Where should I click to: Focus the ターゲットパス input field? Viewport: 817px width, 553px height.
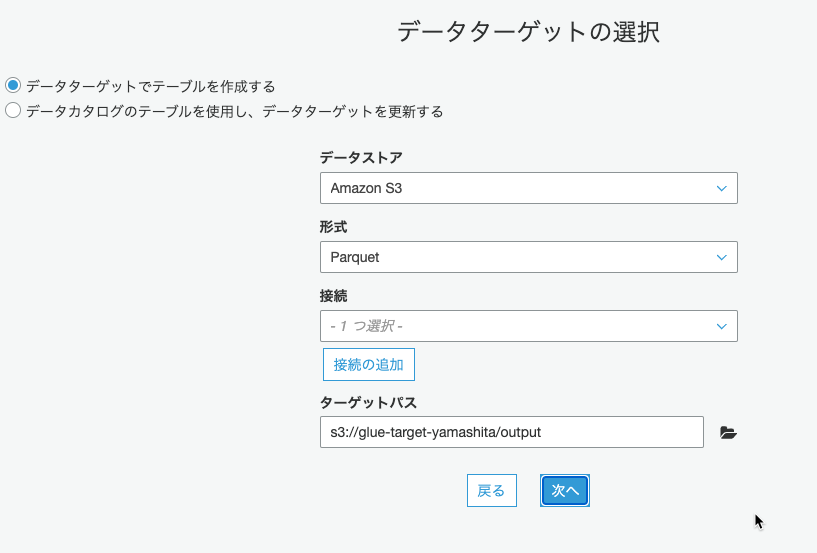pos(512,432)
